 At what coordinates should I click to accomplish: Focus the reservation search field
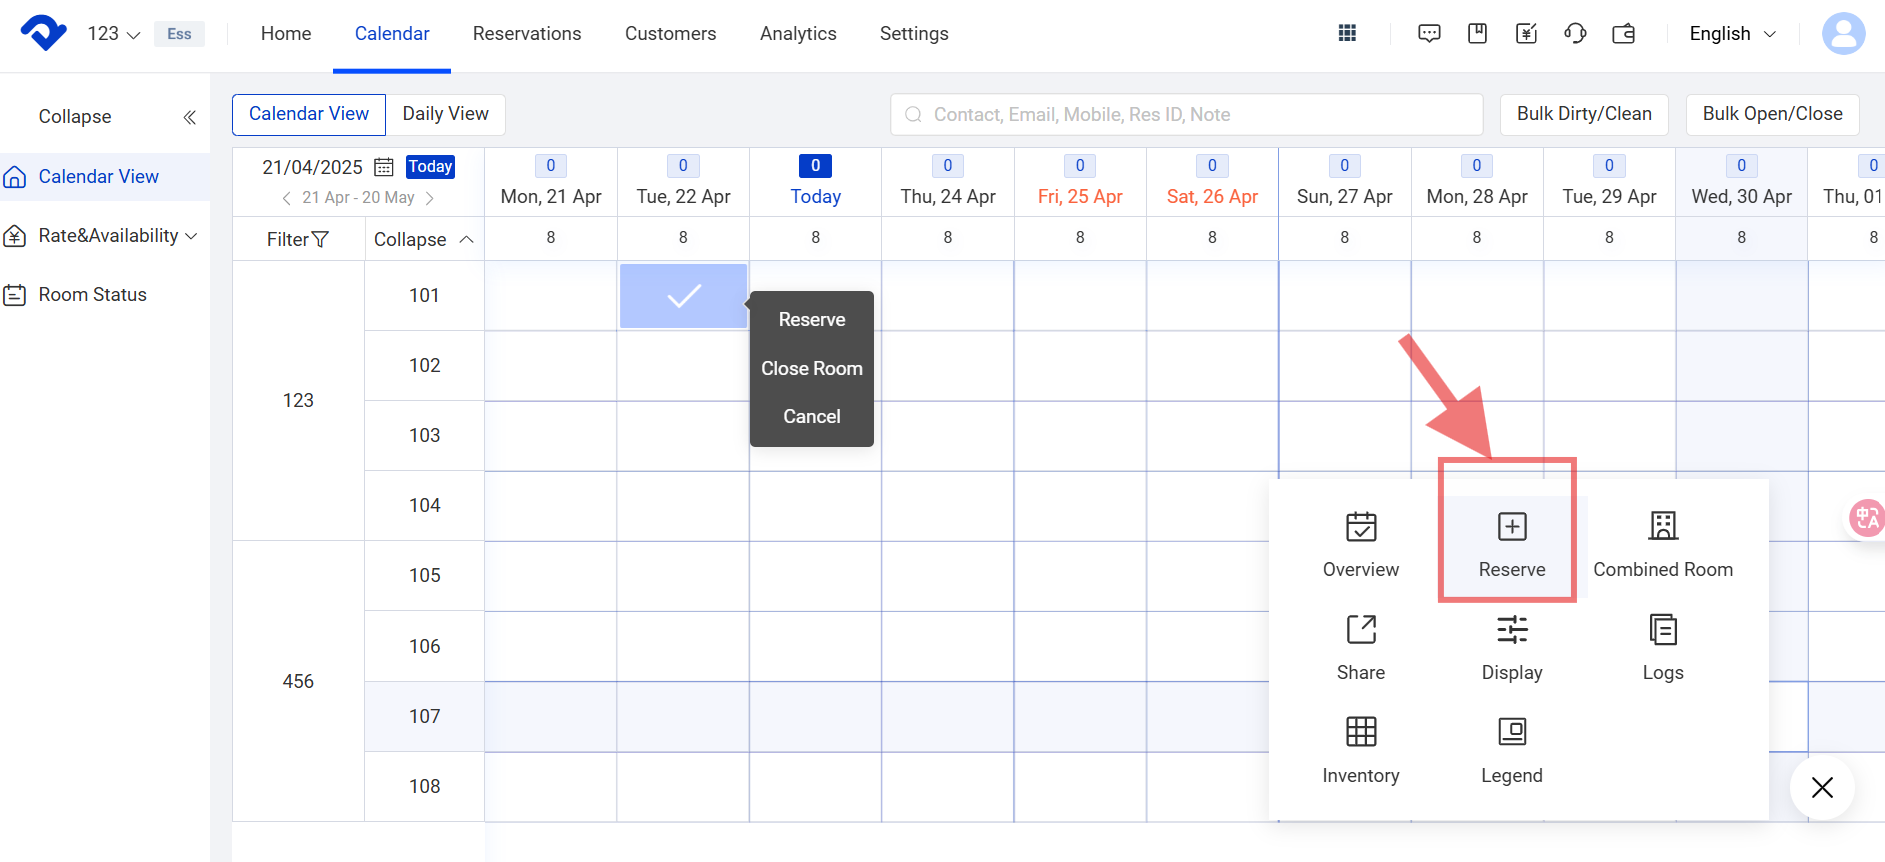[x=1186, y=115]
